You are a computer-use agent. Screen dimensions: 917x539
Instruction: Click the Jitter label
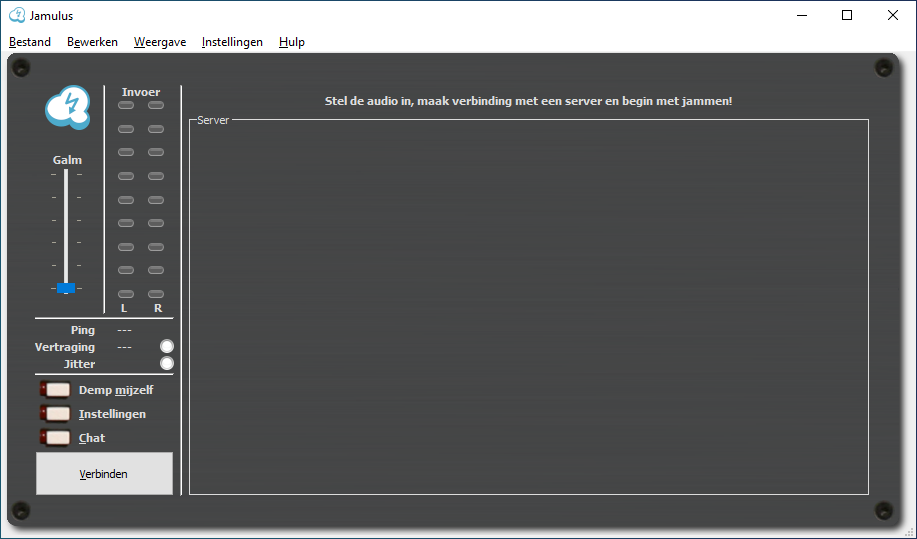[x=79, y=364]
